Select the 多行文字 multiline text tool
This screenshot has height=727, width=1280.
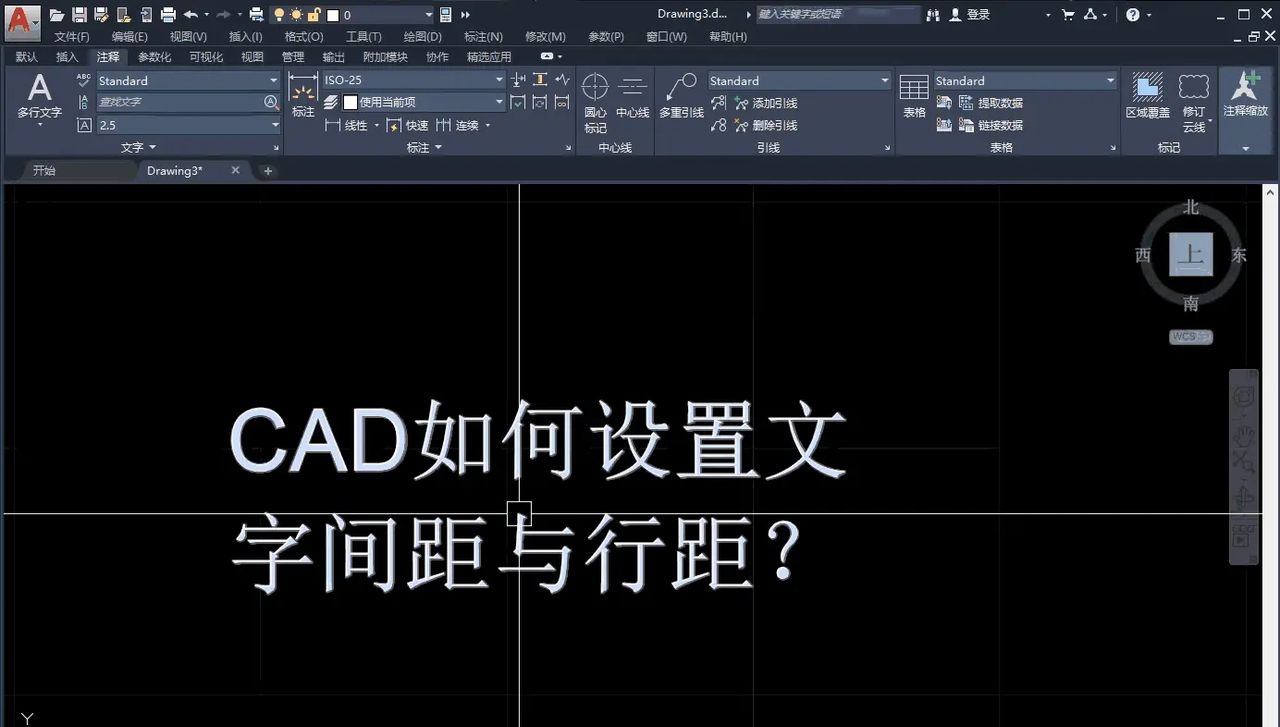(39, 97)
